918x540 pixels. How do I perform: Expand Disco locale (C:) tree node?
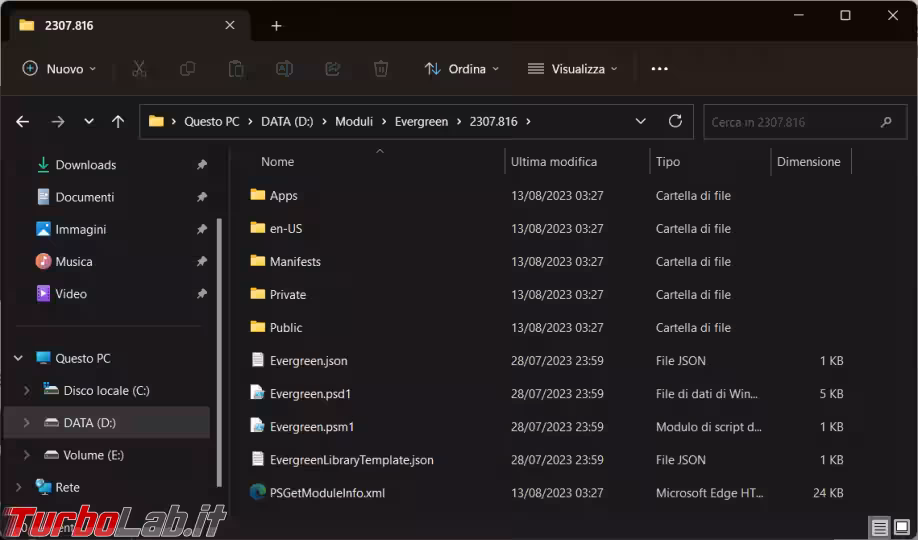26,390
